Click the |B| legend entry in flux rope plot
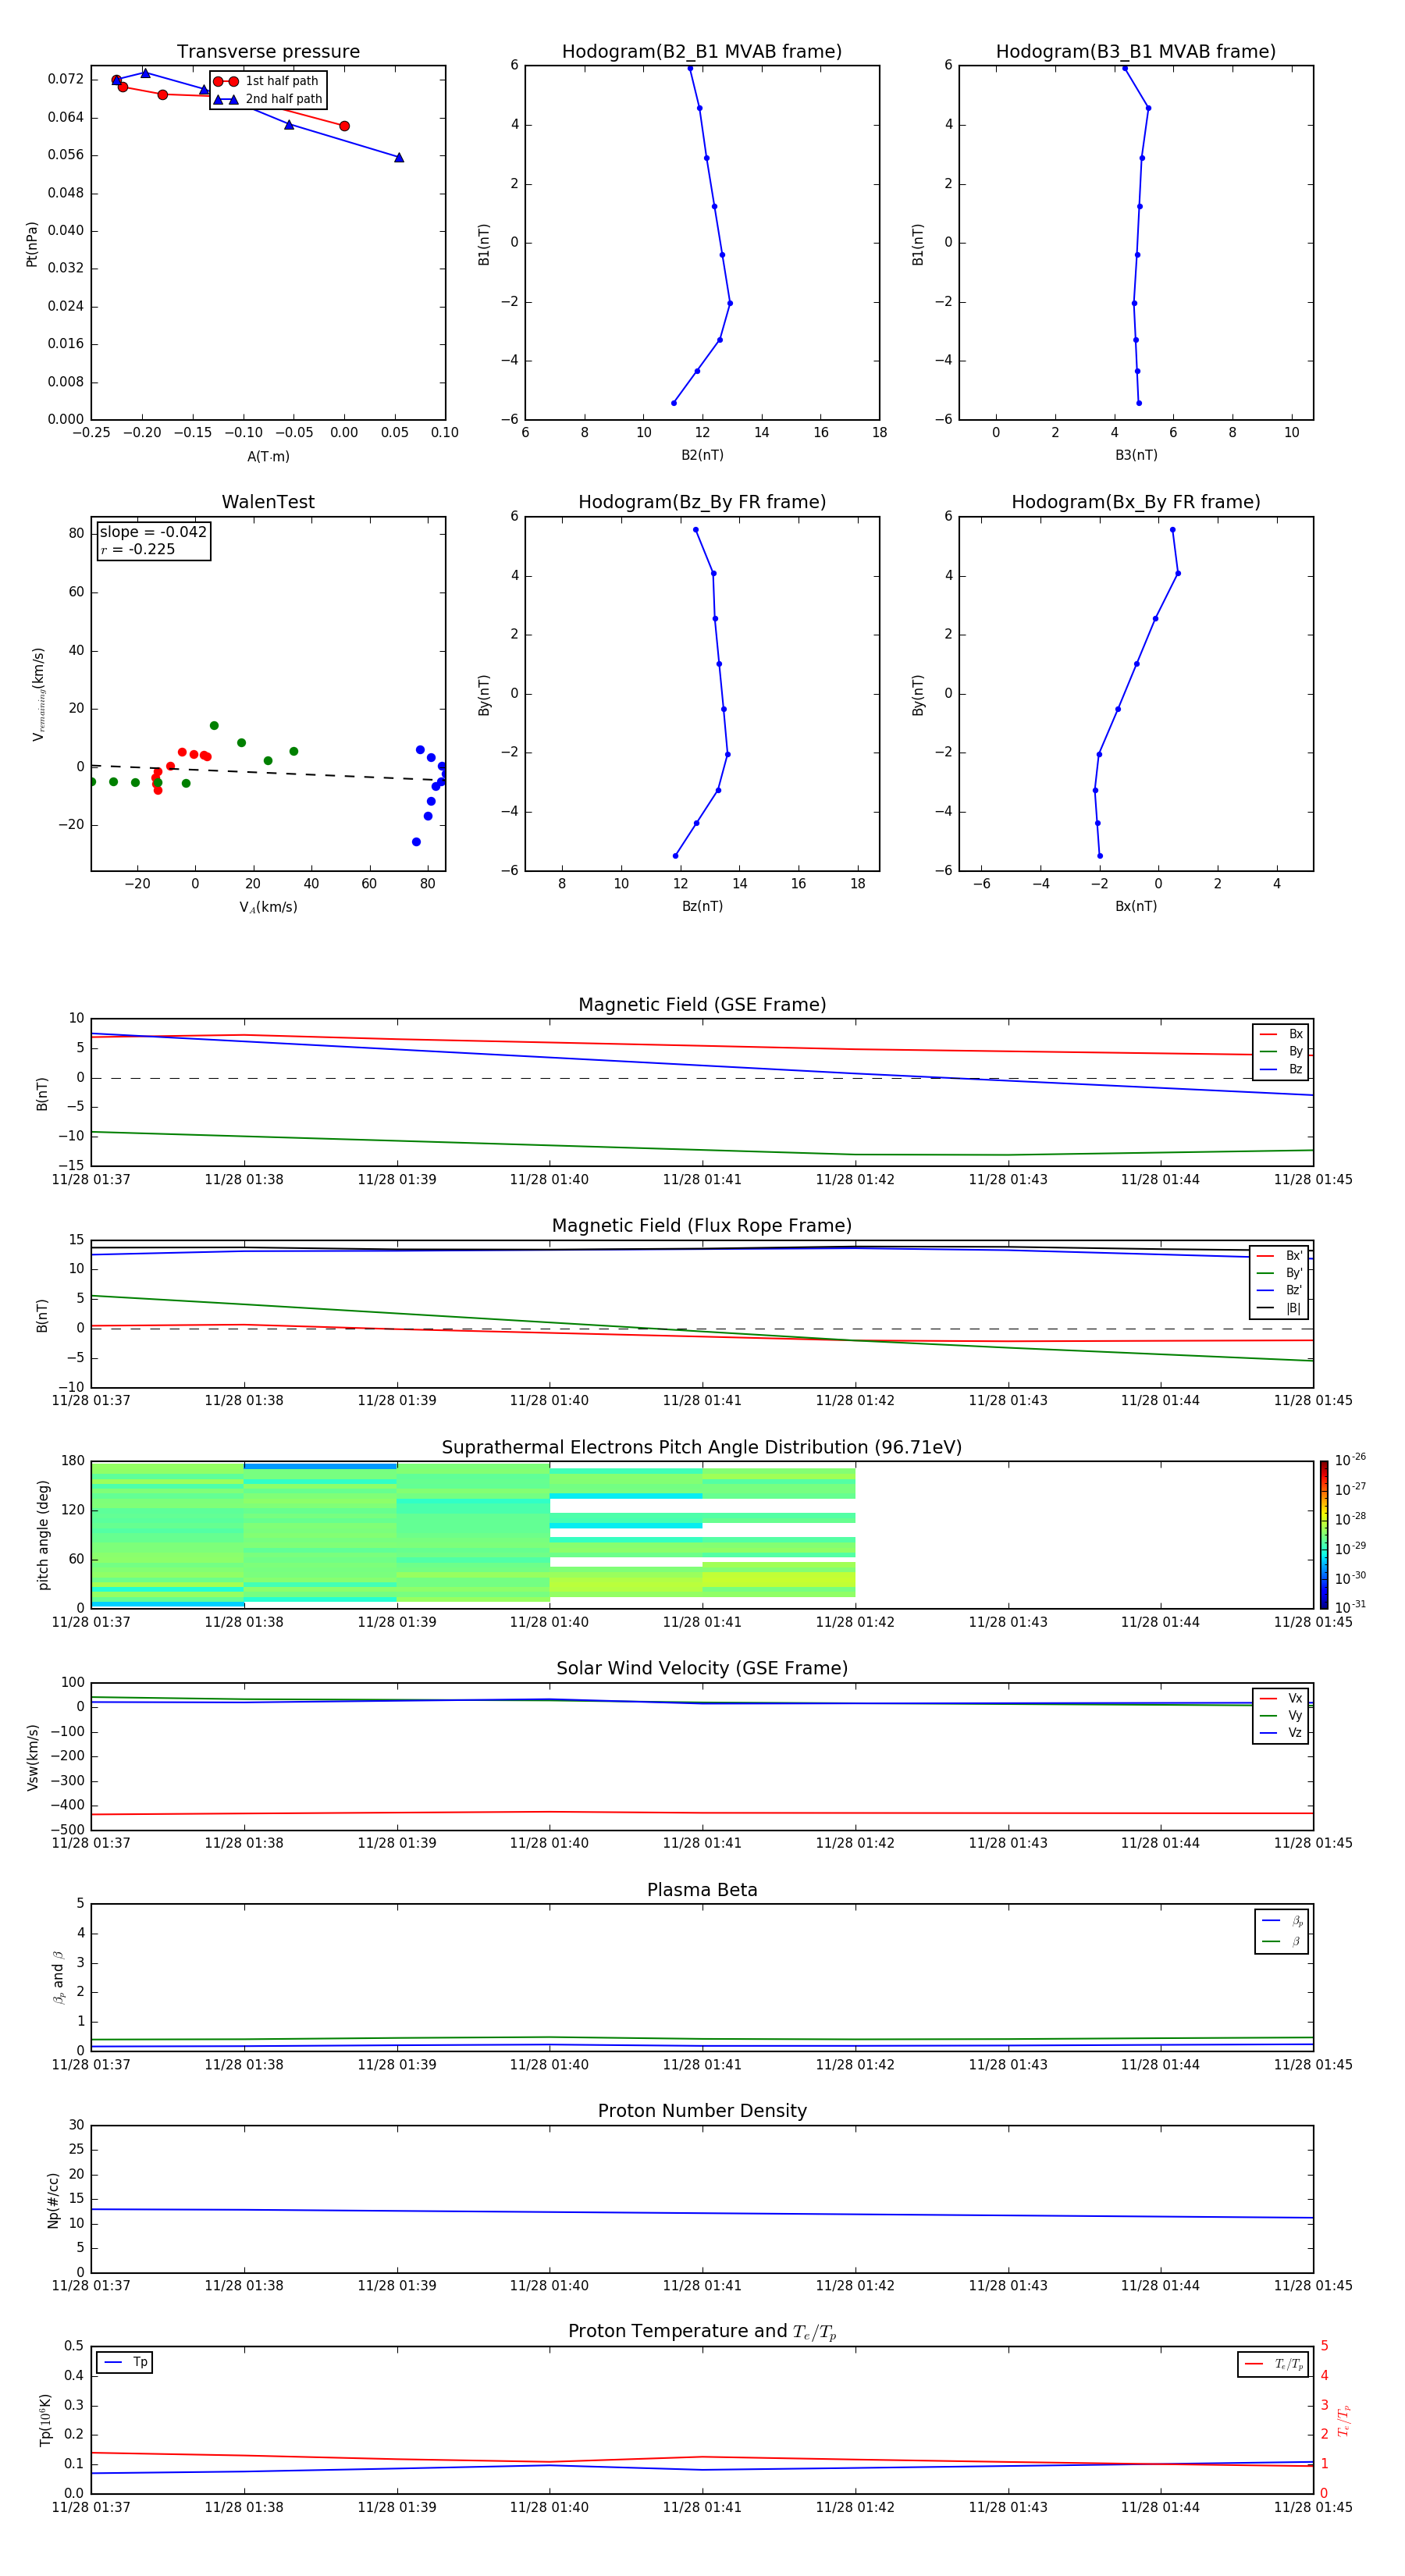 [x=1279, y=1308]
